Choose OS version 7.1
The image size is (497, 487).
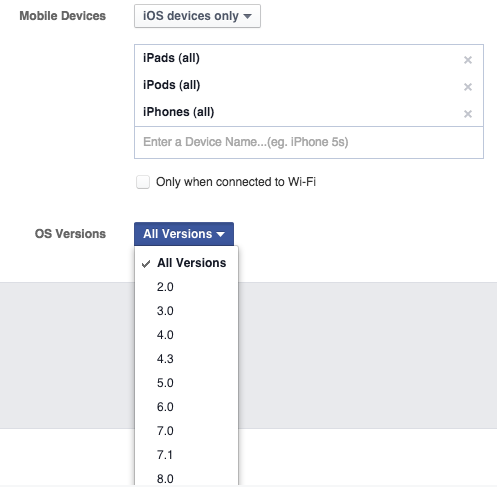(x=187, y=455)
